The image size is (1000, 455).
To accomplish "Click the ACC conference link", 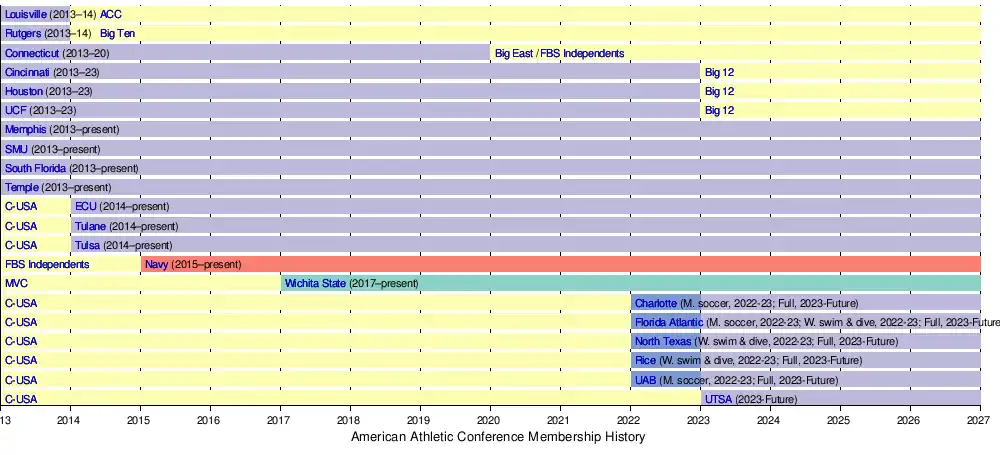I will (111, 14).
